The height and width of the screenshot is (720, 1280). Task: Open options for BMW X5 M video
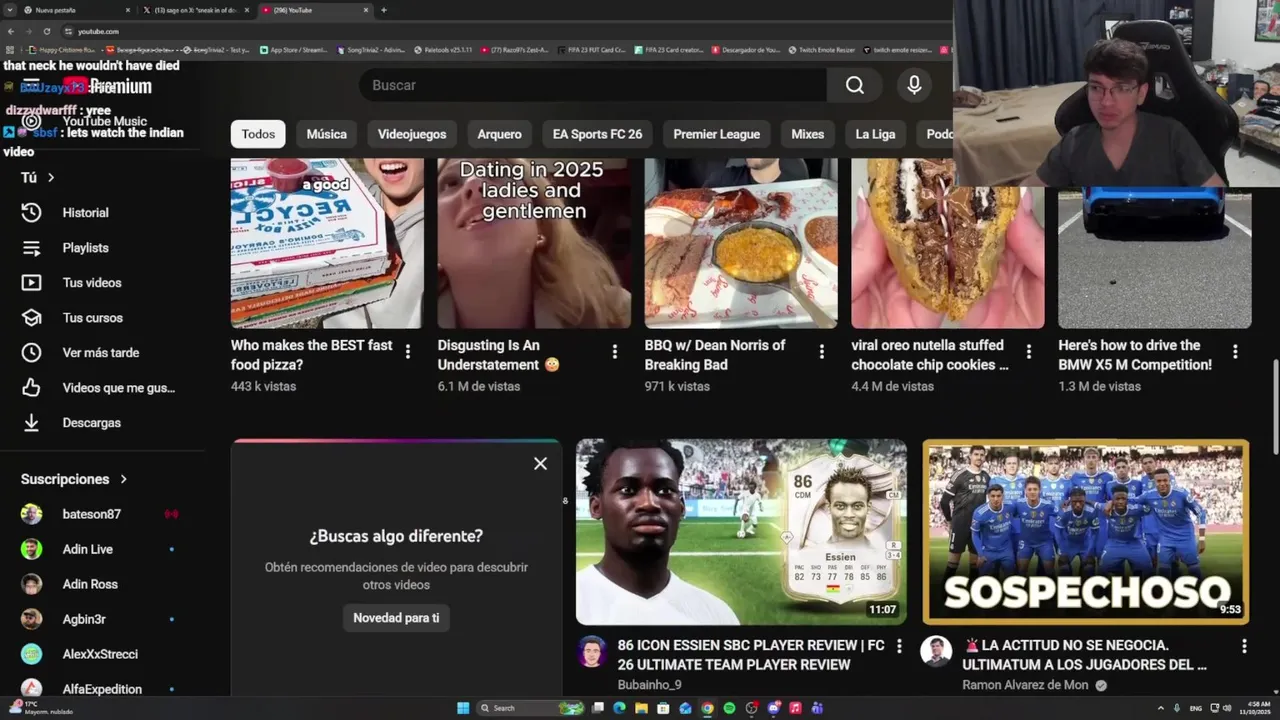tap(1236, 351)
